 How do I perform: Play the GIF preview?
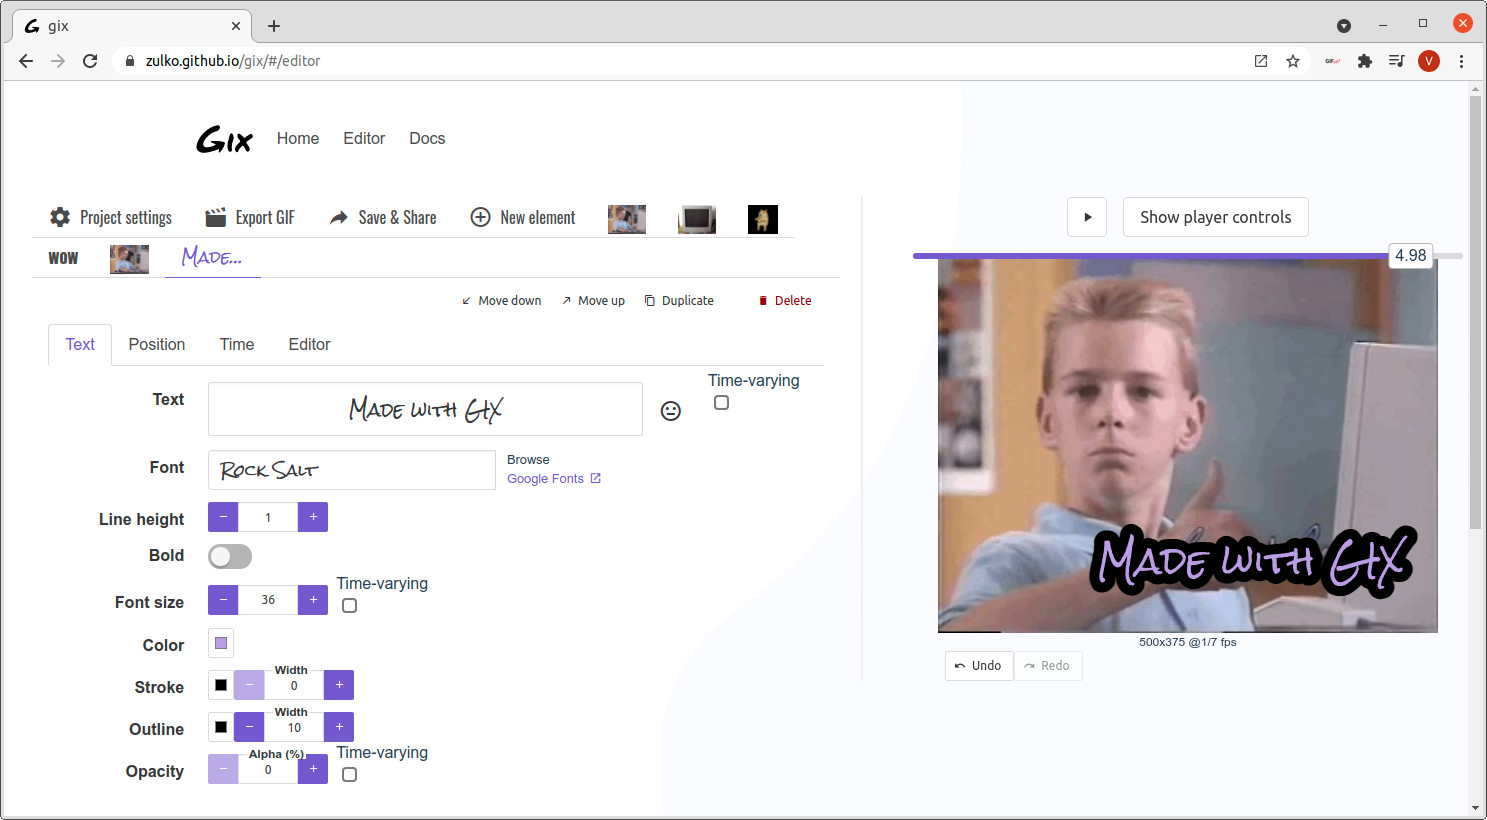click(x=1087, y=217)
